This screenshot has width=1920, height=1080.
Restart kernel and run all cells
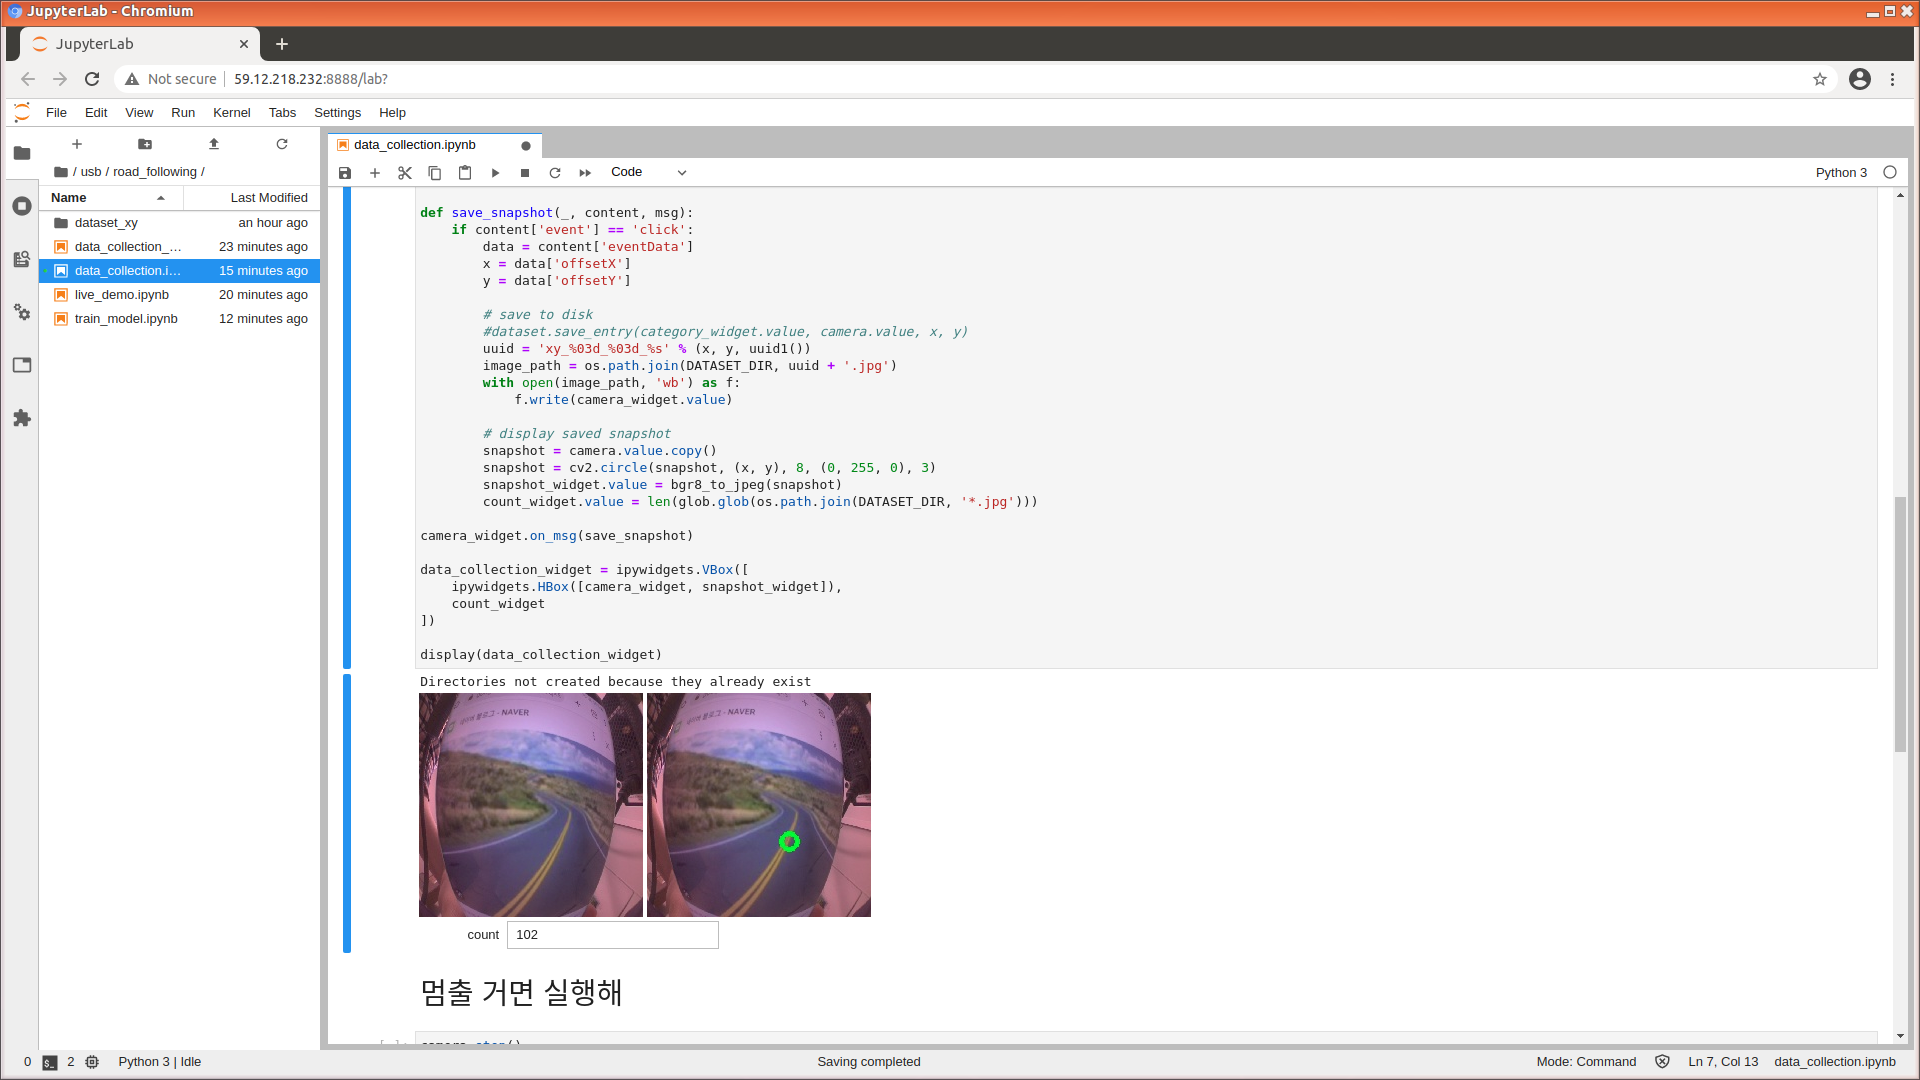585,173
